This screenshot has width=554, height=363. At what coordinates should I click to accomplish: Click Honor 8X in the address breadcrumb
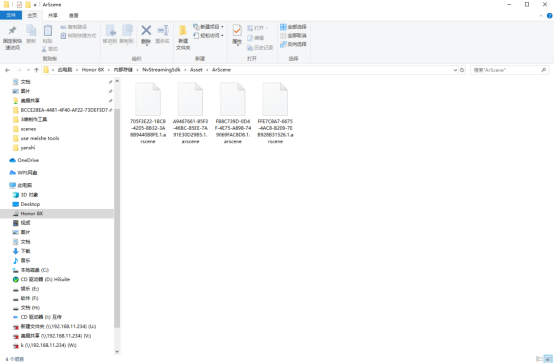click(93, 70)
